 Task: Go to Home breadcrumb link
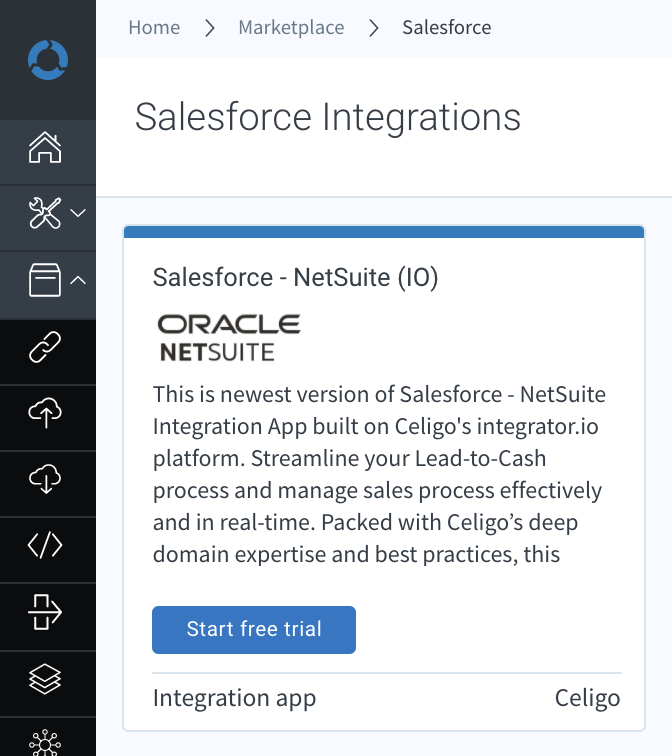(x=154, y=27)
